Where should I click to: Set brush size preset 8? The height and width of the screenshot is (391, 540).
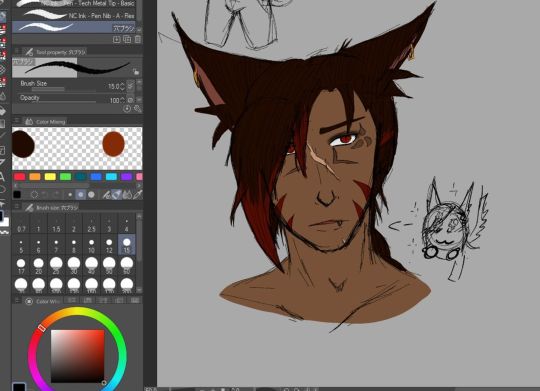(x=74, y=245)
